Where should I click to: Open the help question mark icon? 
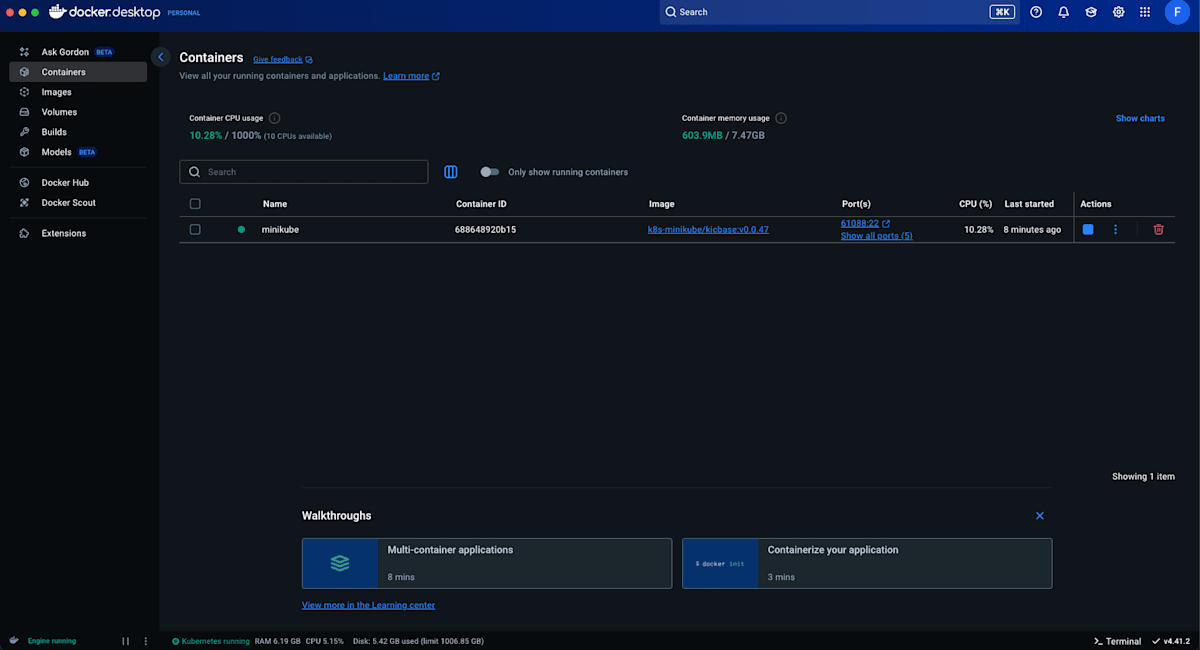tap(1036, 12)
